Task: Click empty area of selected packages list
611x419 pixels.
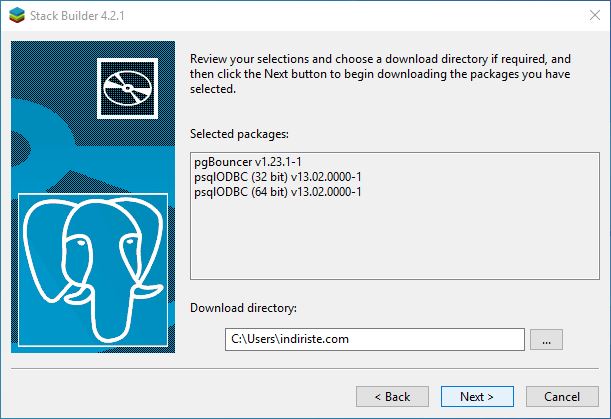Action: click(395, 240)
